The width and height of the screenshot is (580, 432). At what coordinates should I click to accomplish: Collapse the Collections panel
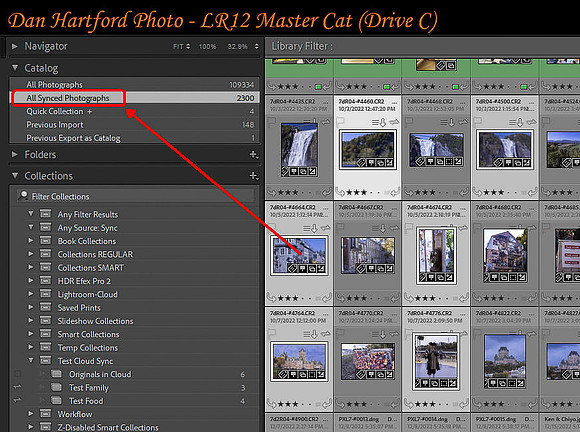click(x=15, y=176)
